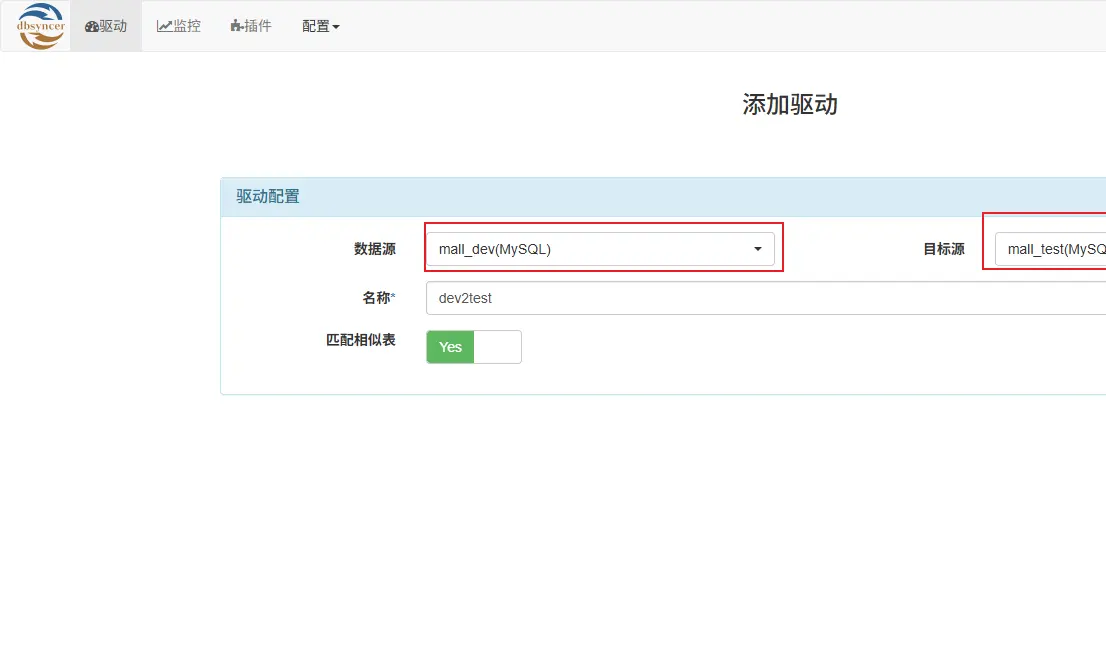Expand the 配置 navigation dropdown menu
1106x662 pixels.
[320, 26]
